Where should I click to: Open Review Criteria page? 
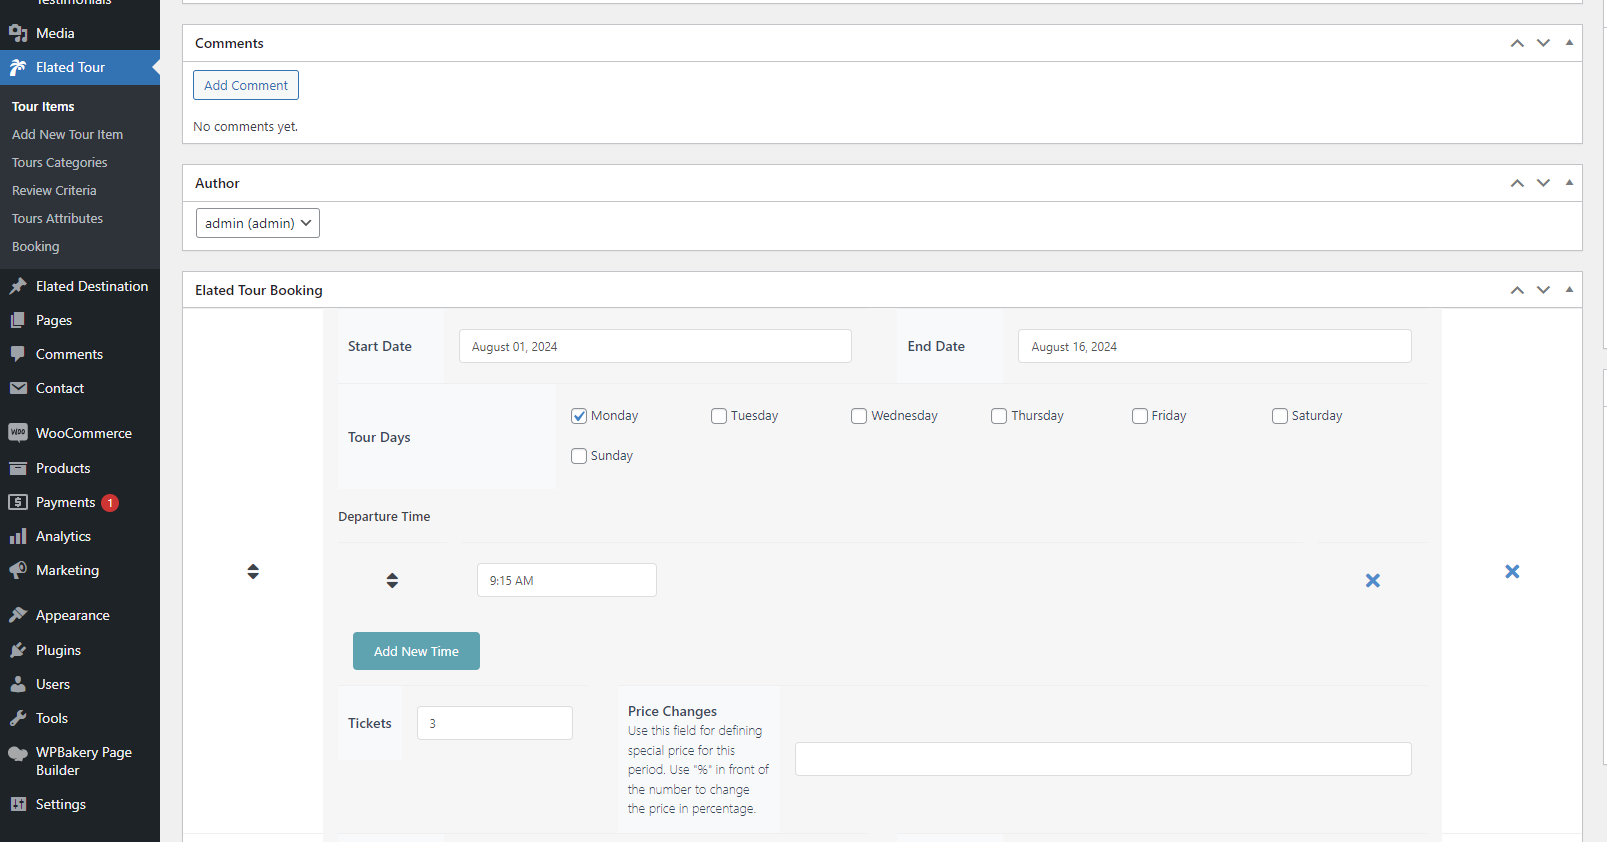pos(54,190)
